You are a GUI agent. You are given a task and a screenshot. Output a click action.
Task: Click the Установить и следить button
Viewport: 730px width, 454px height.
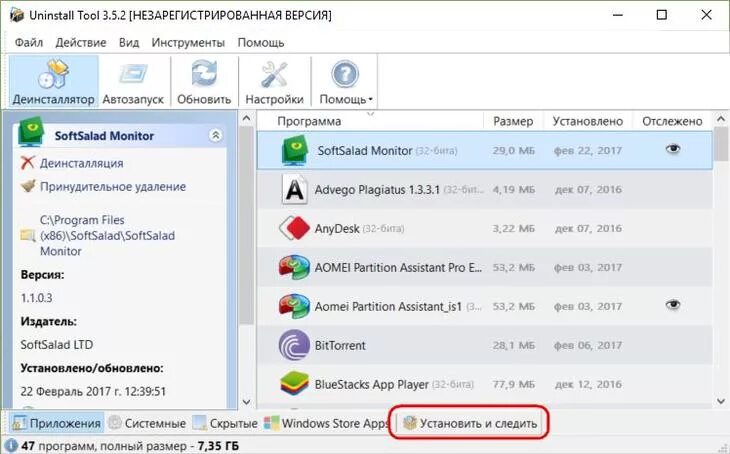[x=470, y=423]
